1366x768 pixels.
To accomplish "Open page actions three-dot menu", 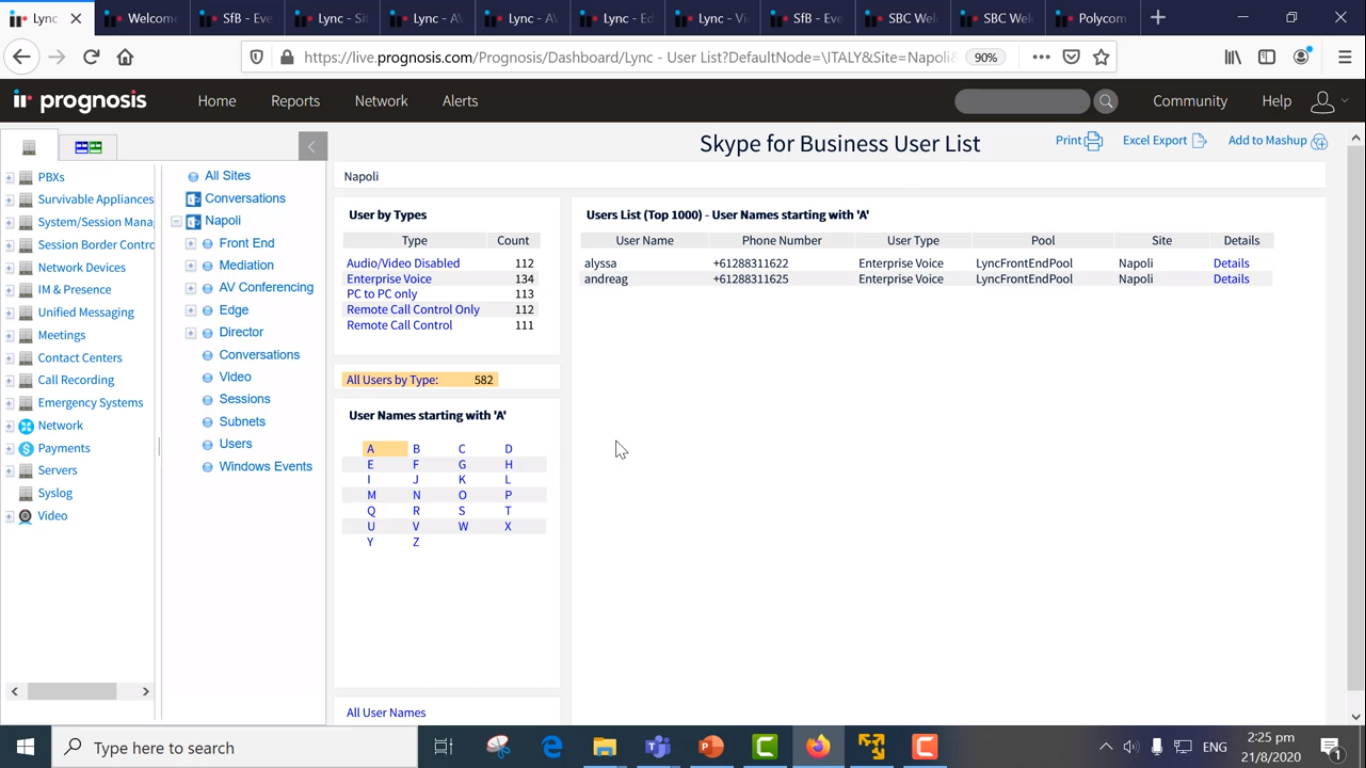I will [x=1041, y=57].
